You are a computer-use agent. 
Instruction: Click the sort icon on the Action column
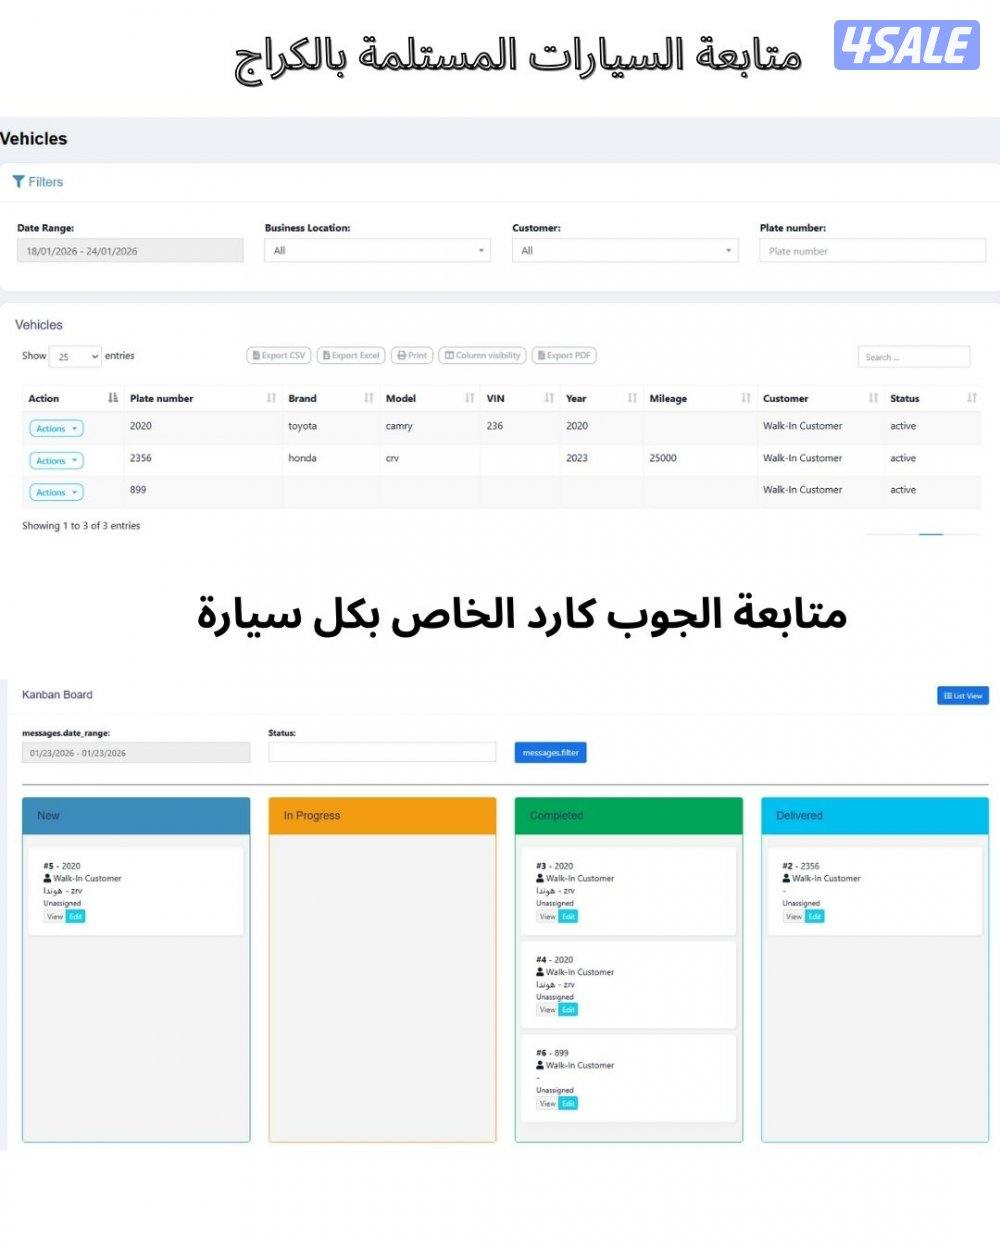(112, 397)
